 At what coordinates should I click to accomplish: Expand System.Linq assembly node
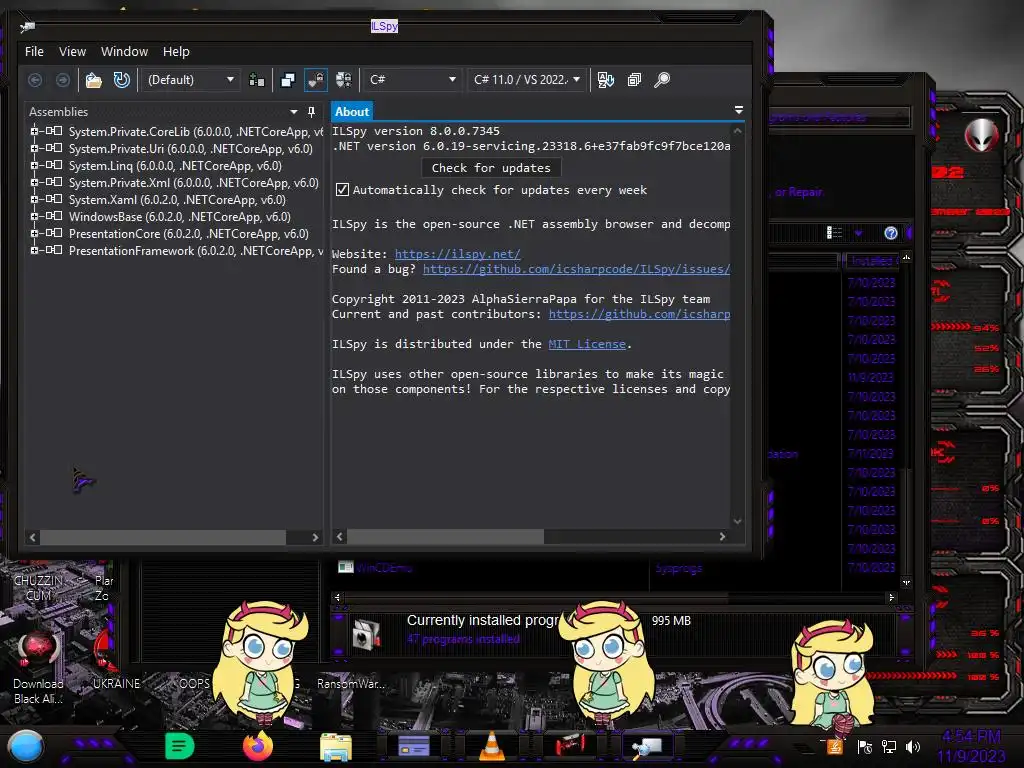pos(34,165)
